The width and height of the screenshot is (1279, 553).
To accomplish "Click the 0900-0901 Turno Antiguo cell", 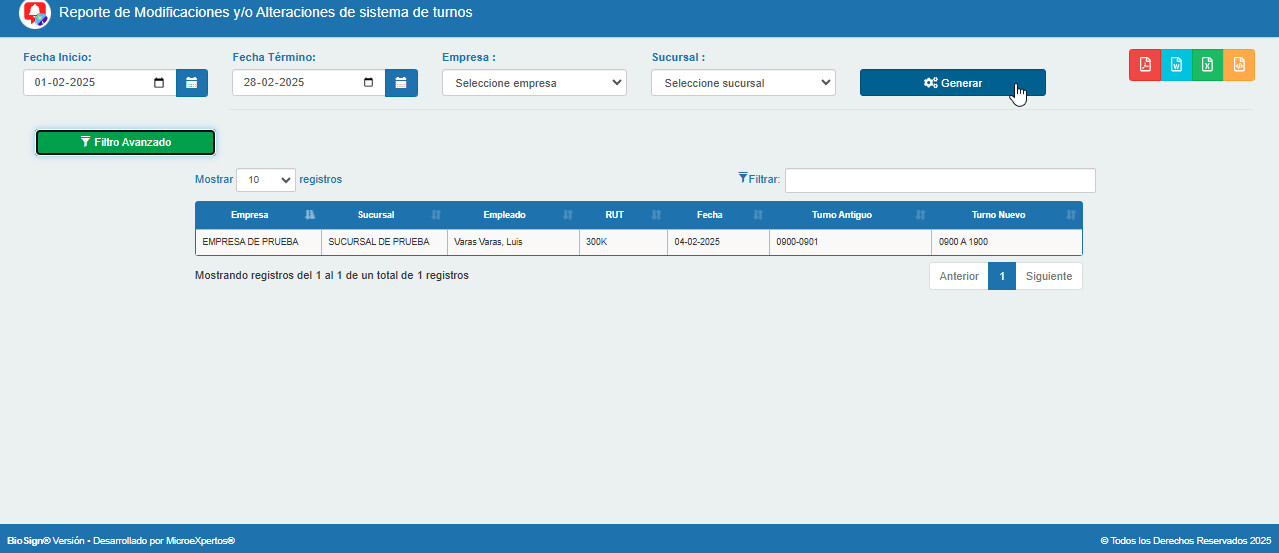I will tap(850, 242).
